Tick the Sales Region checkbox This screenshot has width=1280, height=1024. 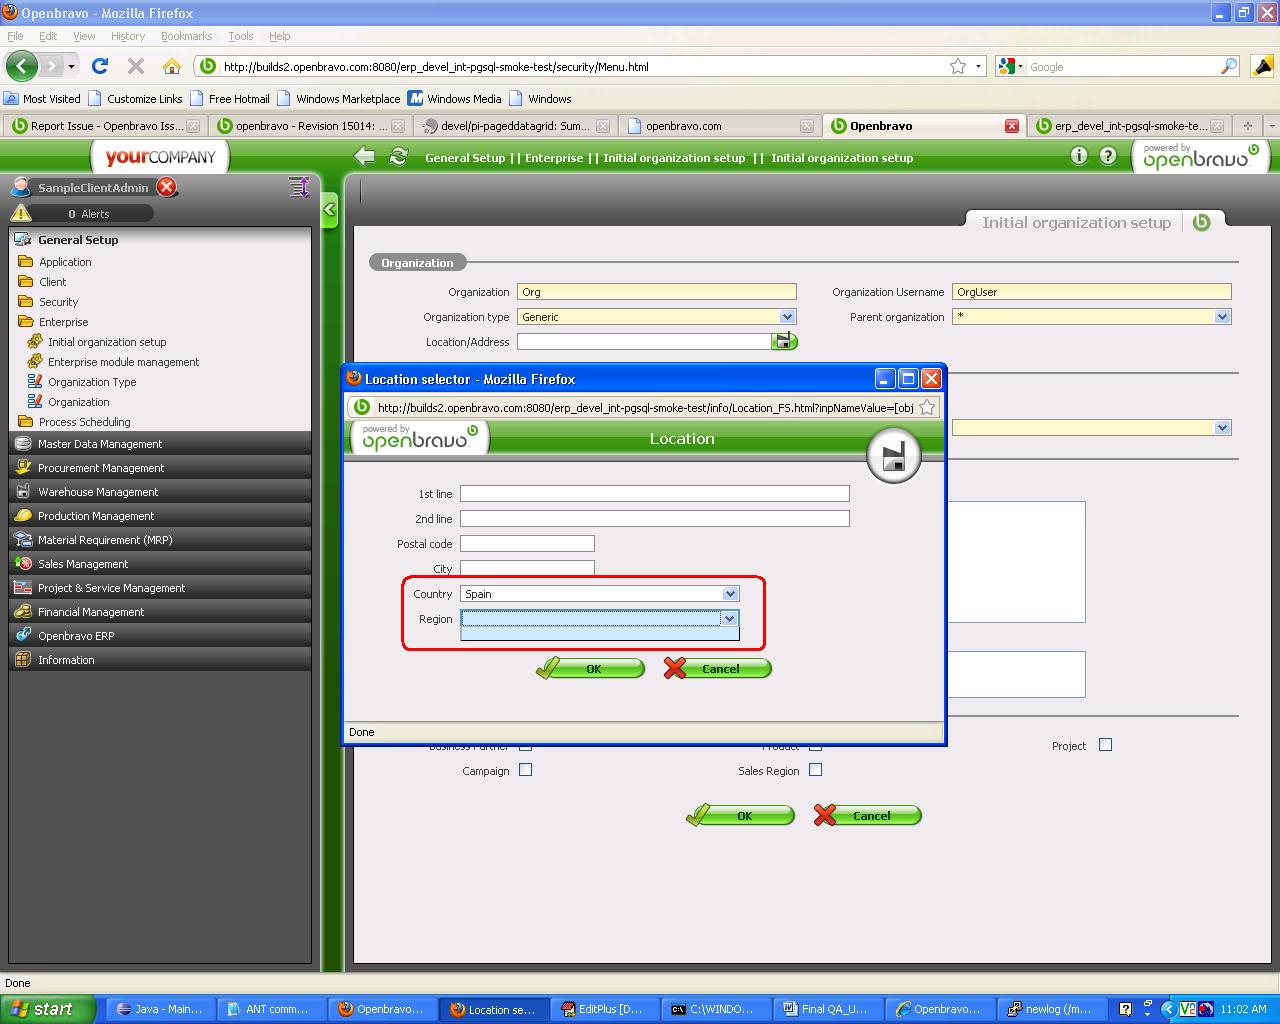pos(816,770)
